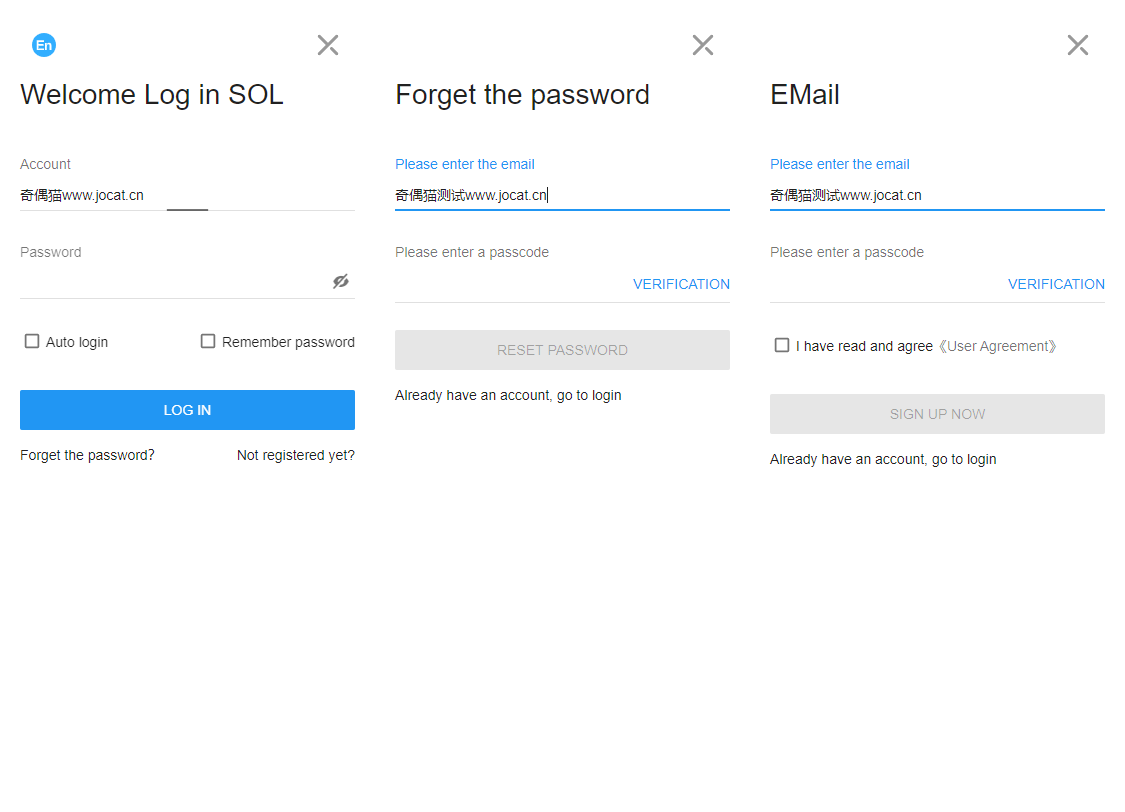1125x812 pixels.
Task: Go to login from Forget password panel
Action: tap(508, 395)
